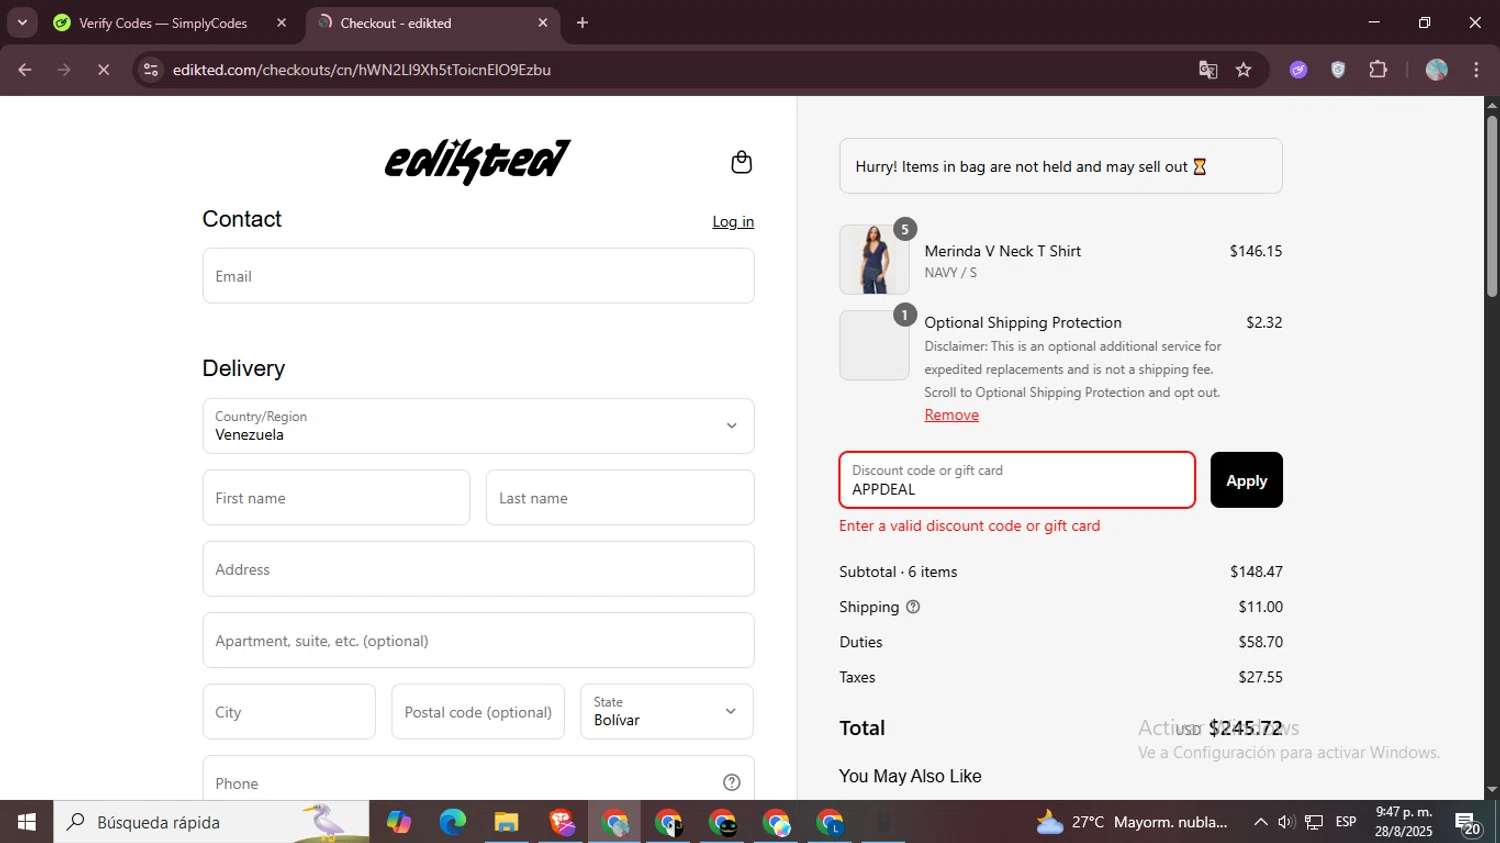Switch to the Verify Codes — SimplyCodes tab
The image size is (1500, 843).
(x=163, y=23)
